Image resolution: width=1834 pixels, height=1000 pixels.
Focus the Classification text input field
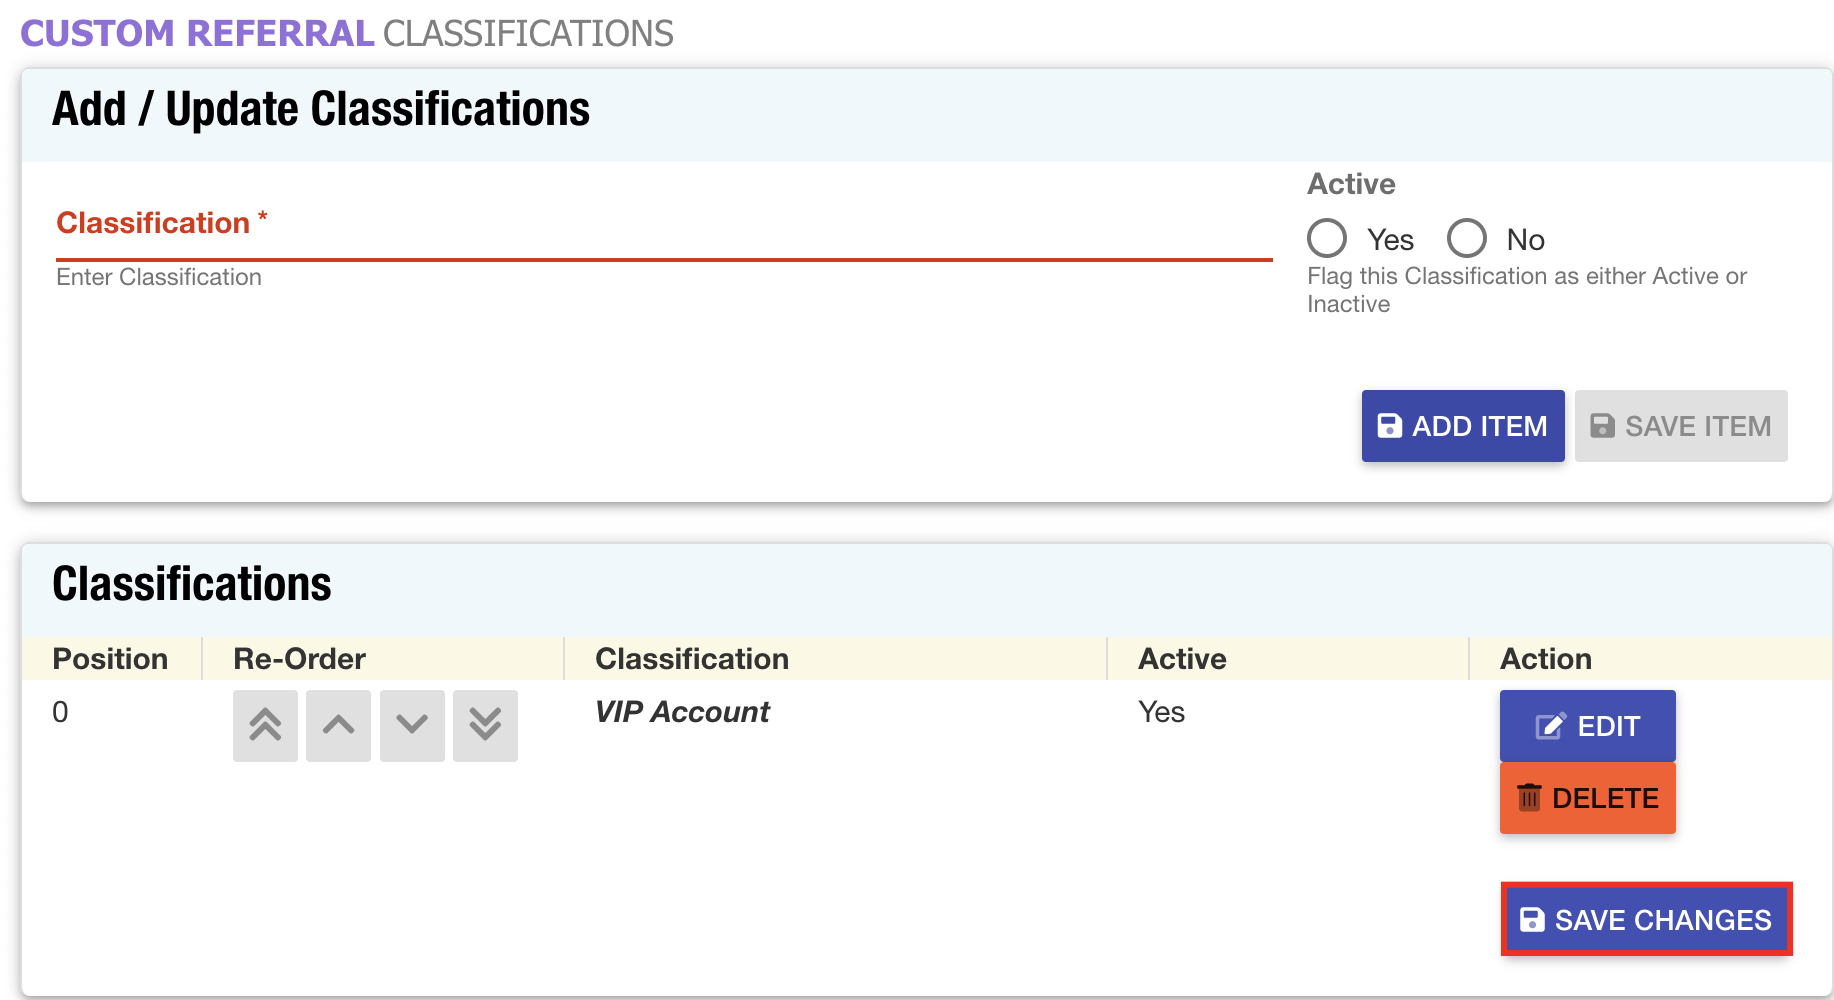(x=663, y=238)
